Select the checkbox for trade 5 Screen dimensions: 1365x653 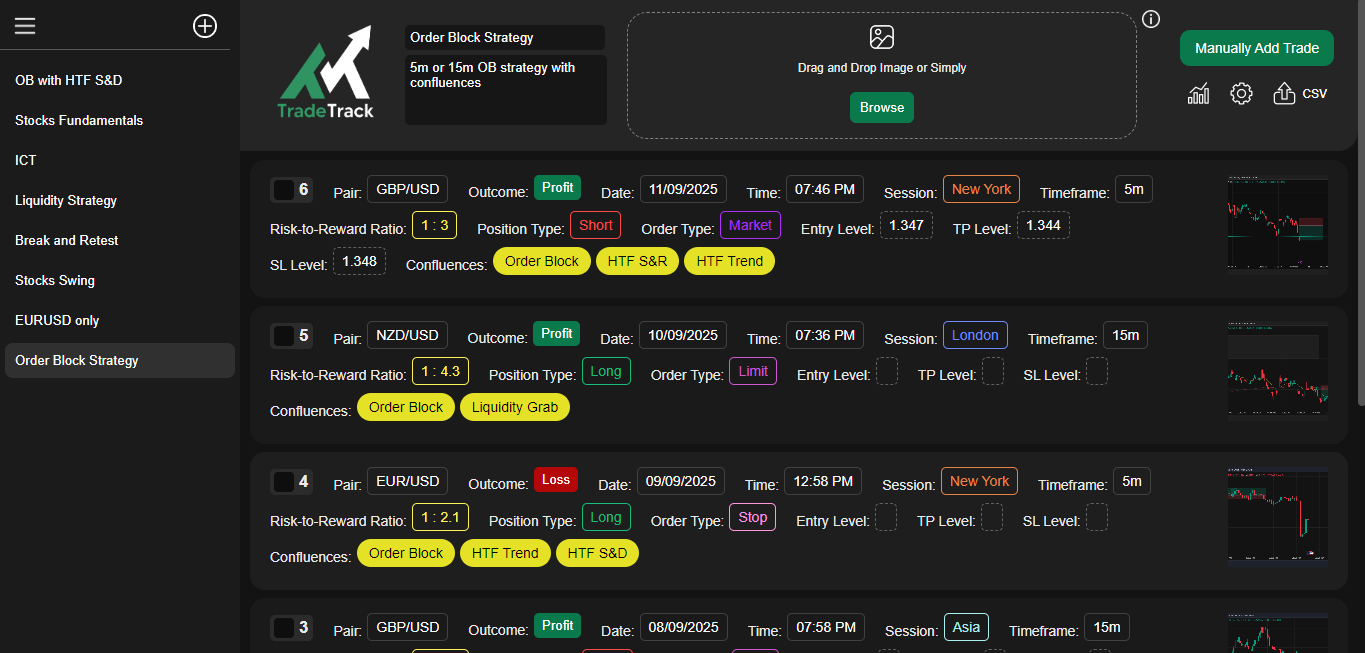click(285, 335)
